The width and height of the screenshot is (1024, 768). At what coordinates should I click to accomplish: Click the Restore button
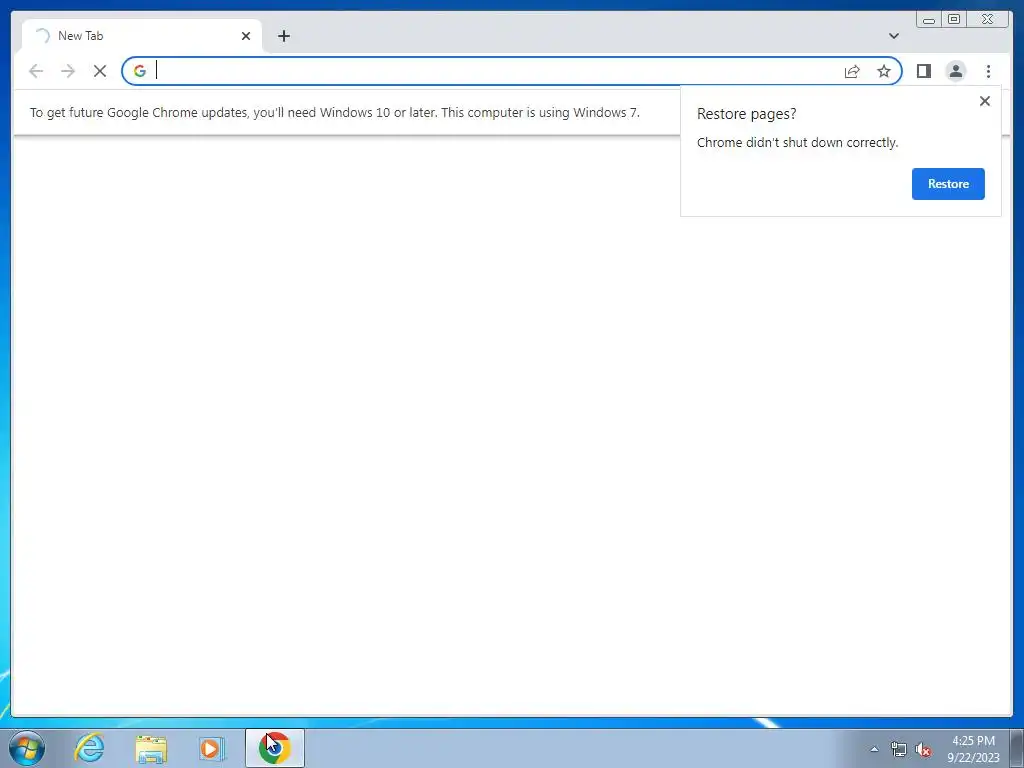(x=948, y=184)
